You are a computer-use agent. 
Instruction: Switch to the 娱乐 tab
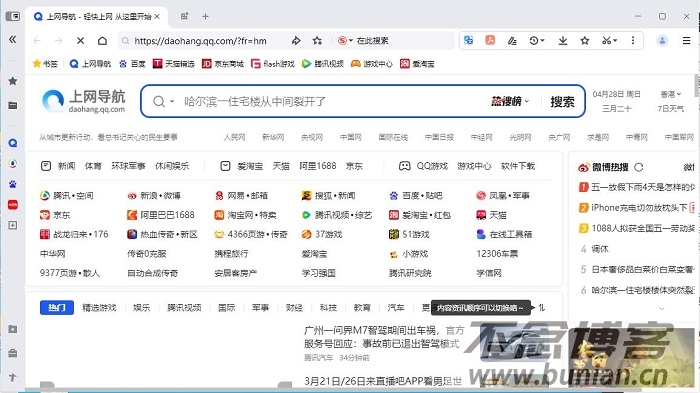coord(142,307)
